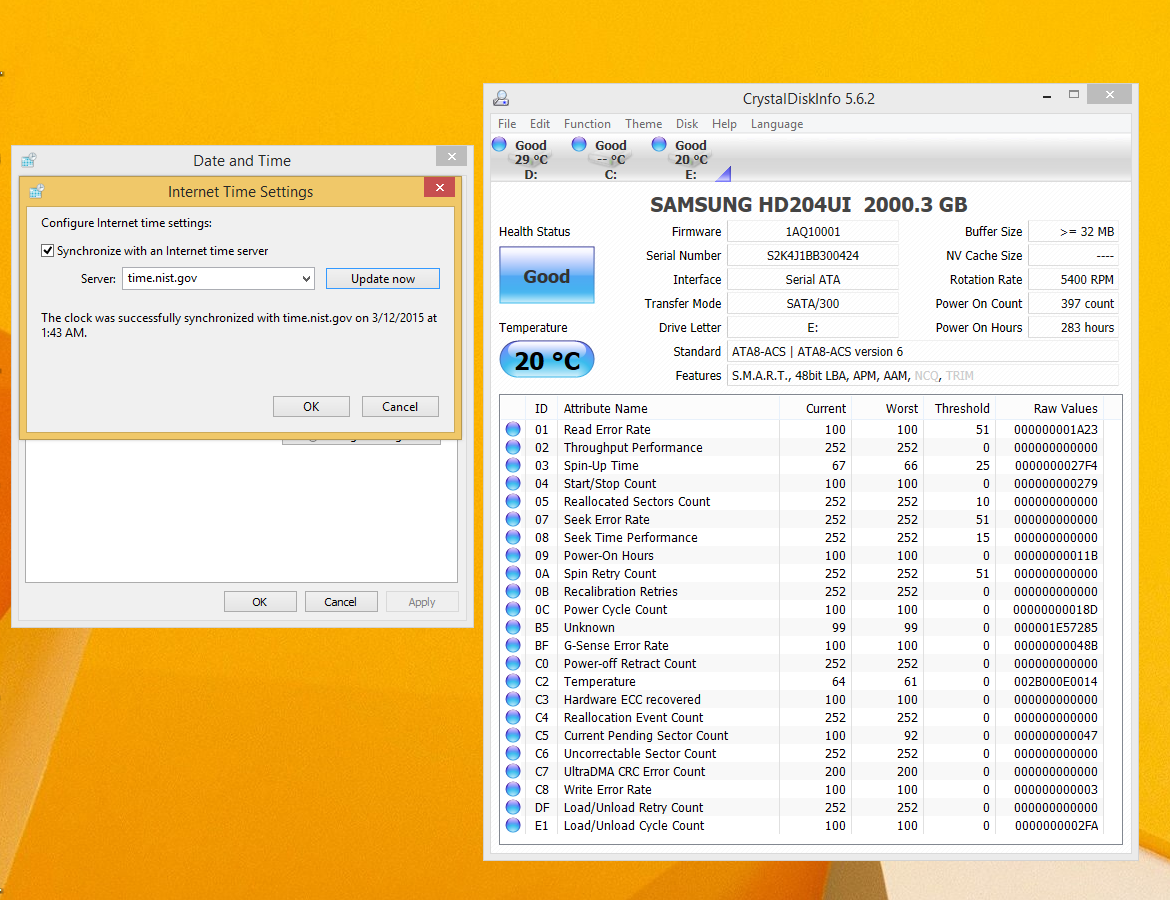Screen dimensions: 1170x900
Task: Click status orb for Power Cycle Count
Action: (x=513, y=609)
